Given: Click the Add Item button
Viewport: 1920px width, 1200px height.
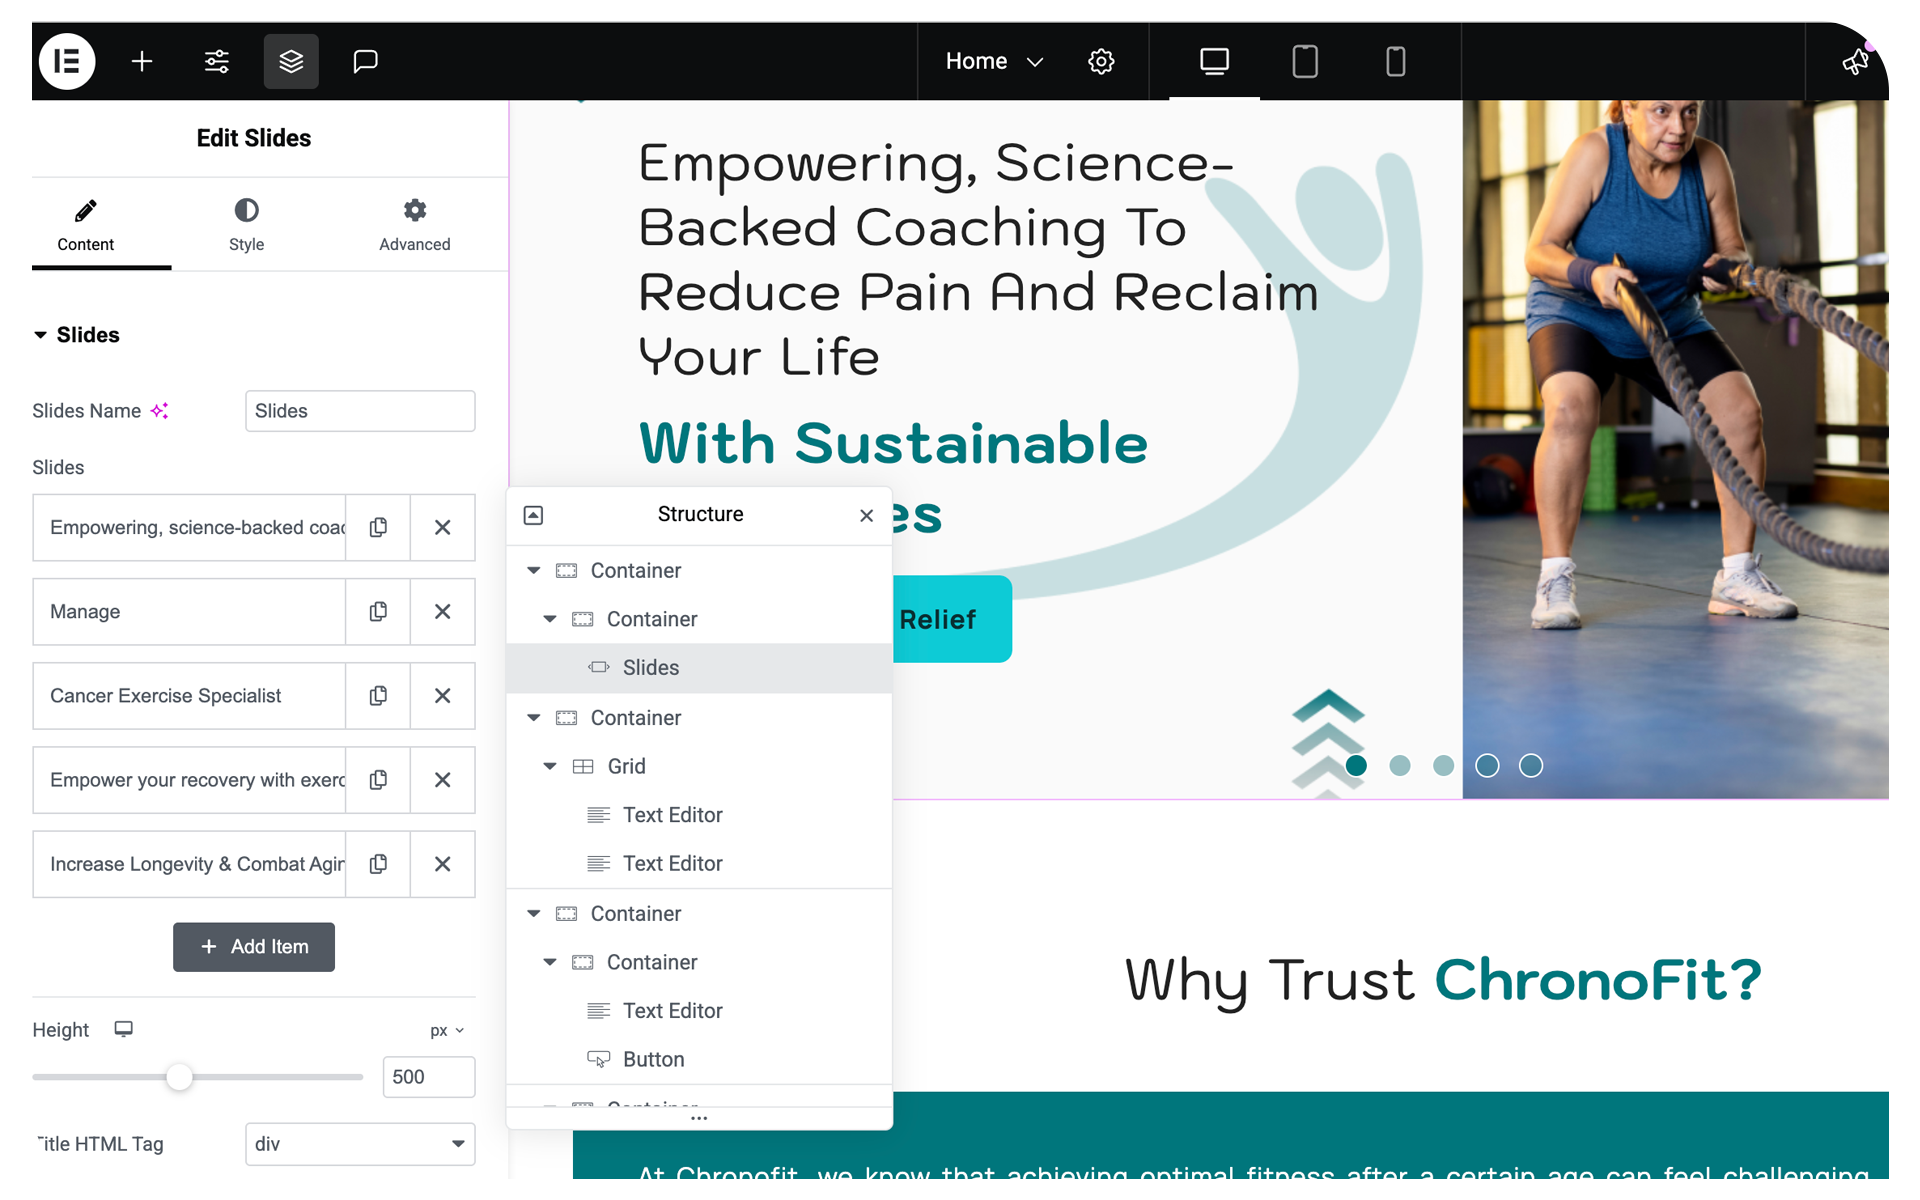Looking at the screenshot, I should [x=254, y=946].
